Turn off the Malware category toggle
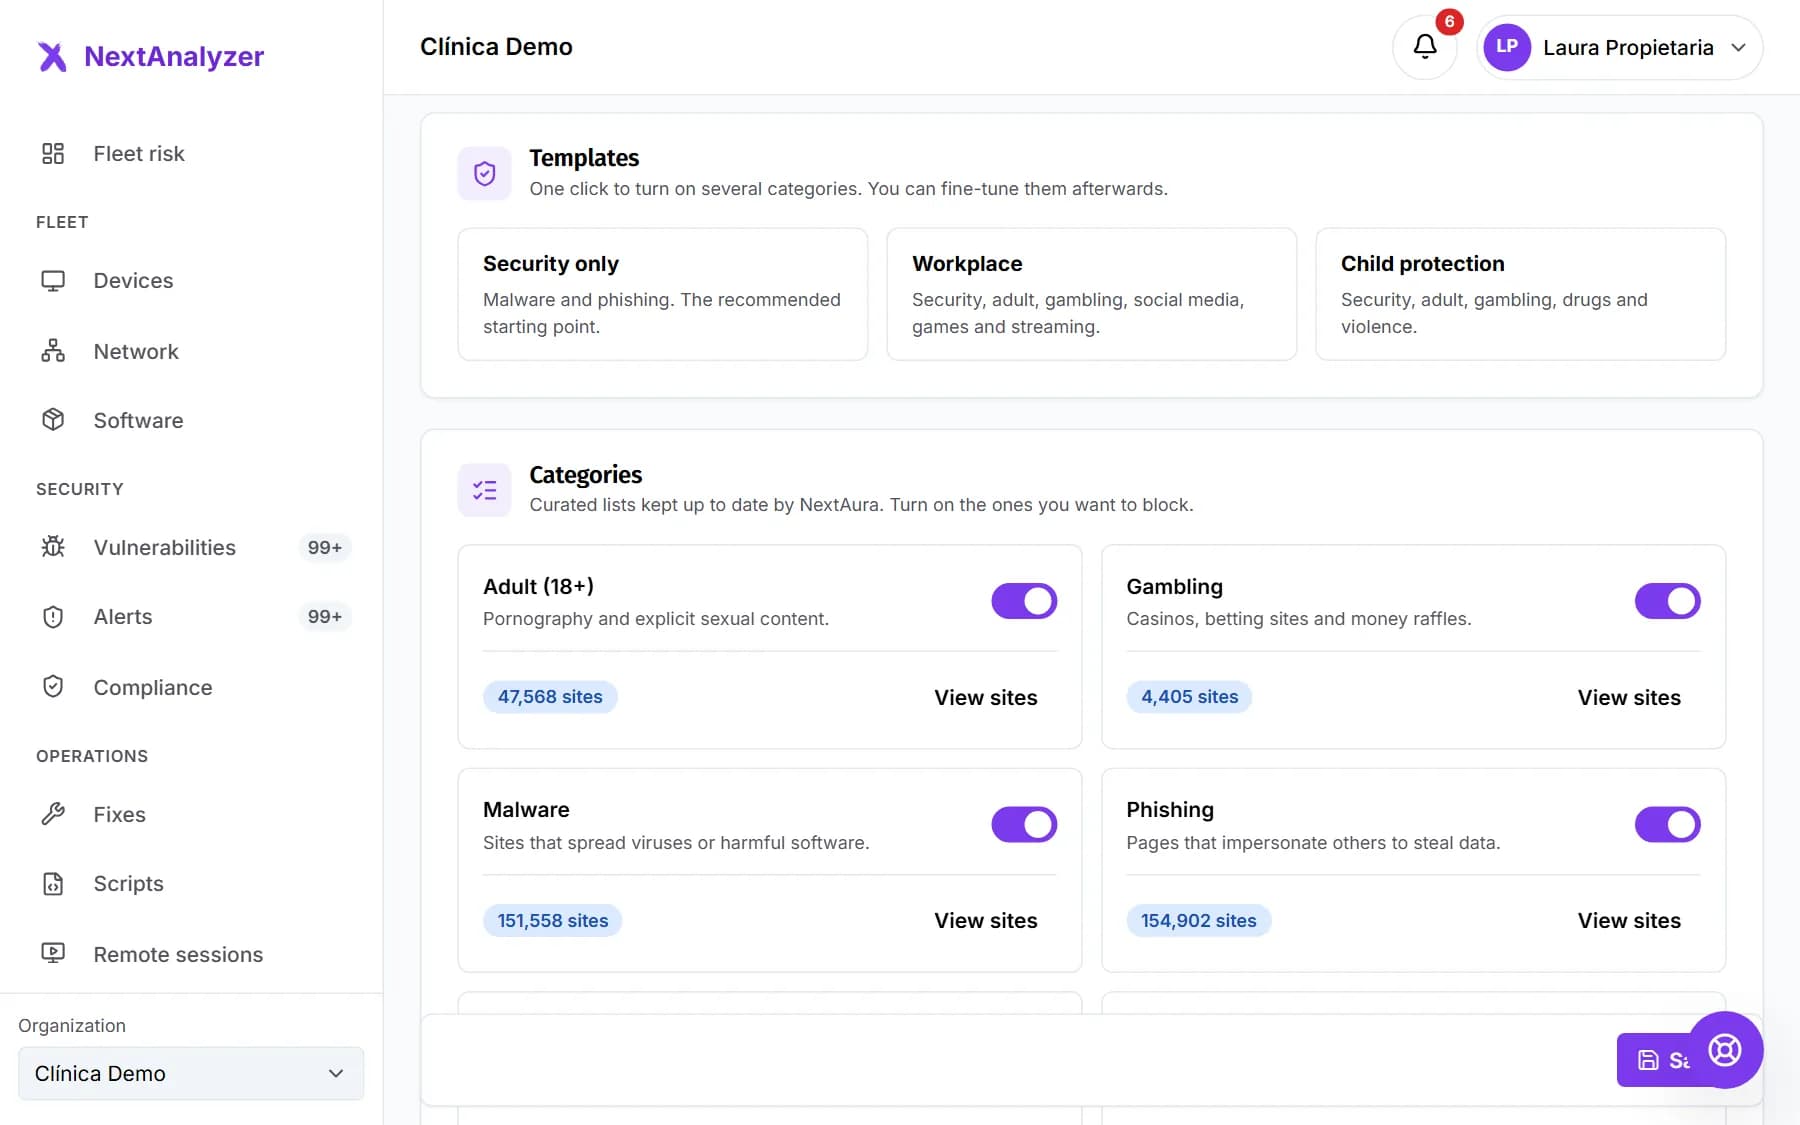This screenshot has height=1125, width=1800. [x=1024, y=825]
